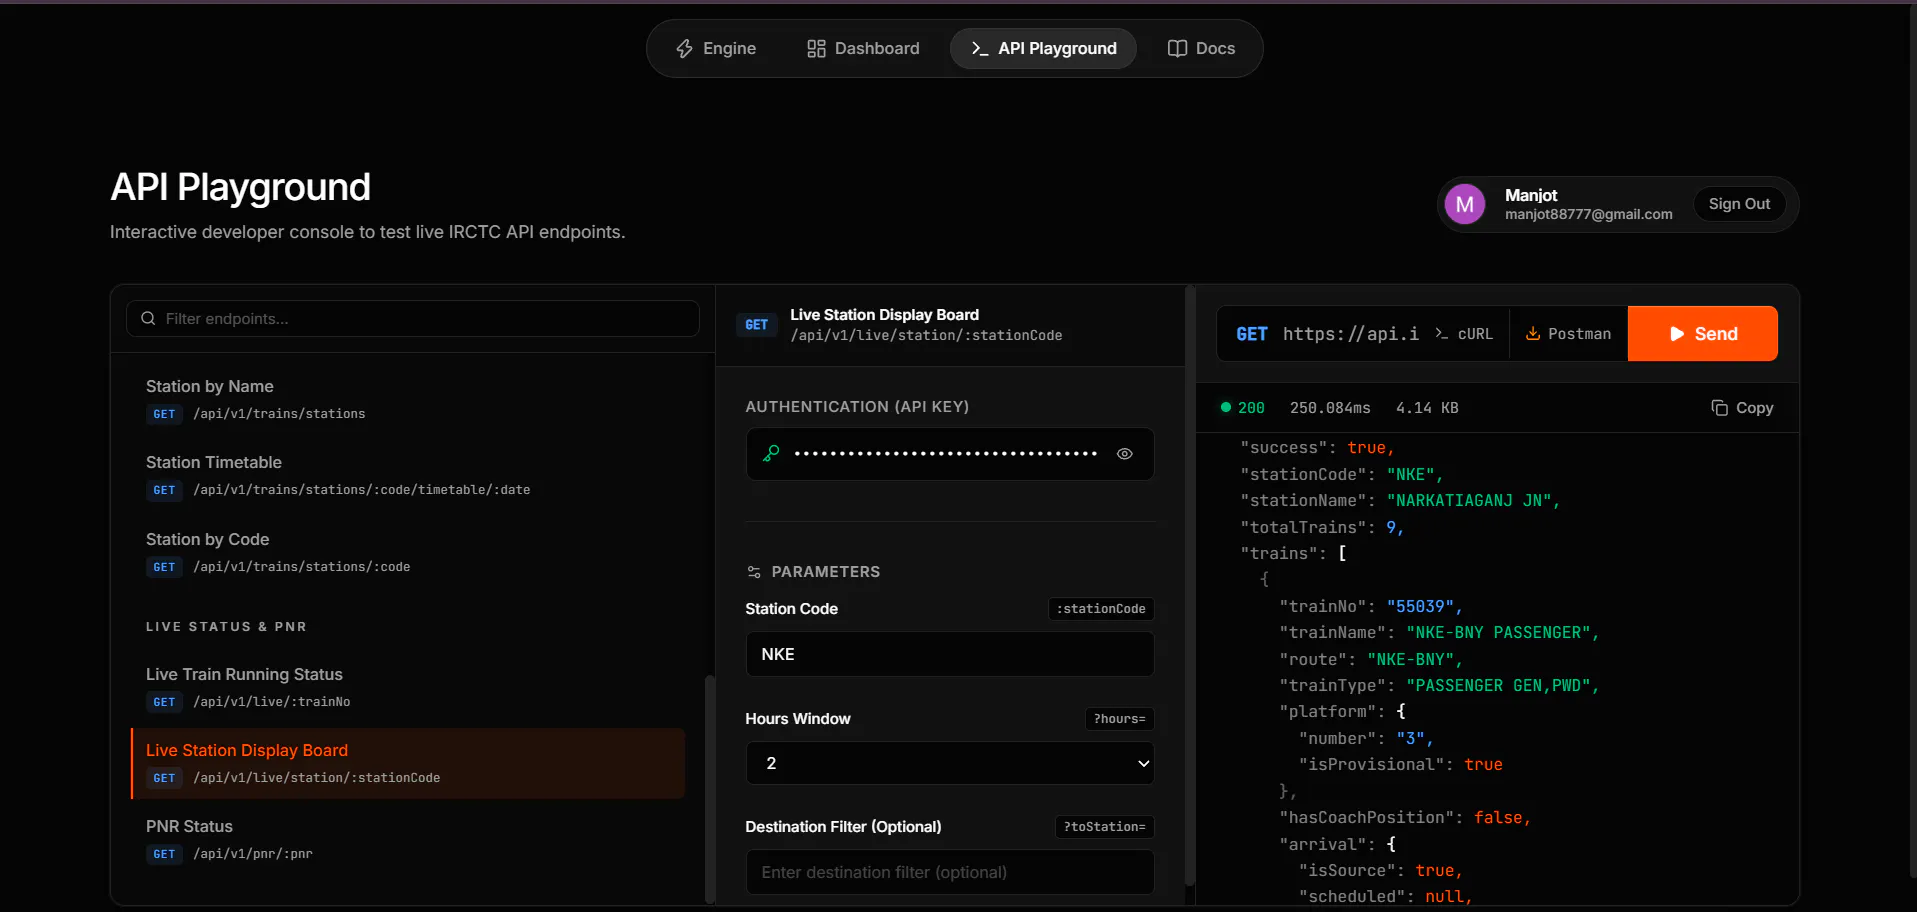Viewport: 1917px width, 912px height.
Task: Click the Destination Filter input field
Action: point(950,872)
